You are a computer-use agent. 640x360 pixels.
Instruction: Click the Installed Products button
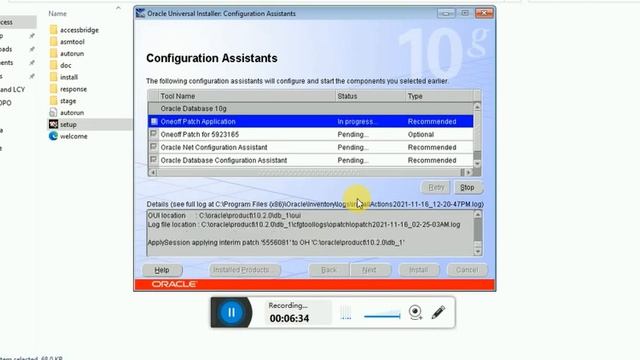[244, 270]
